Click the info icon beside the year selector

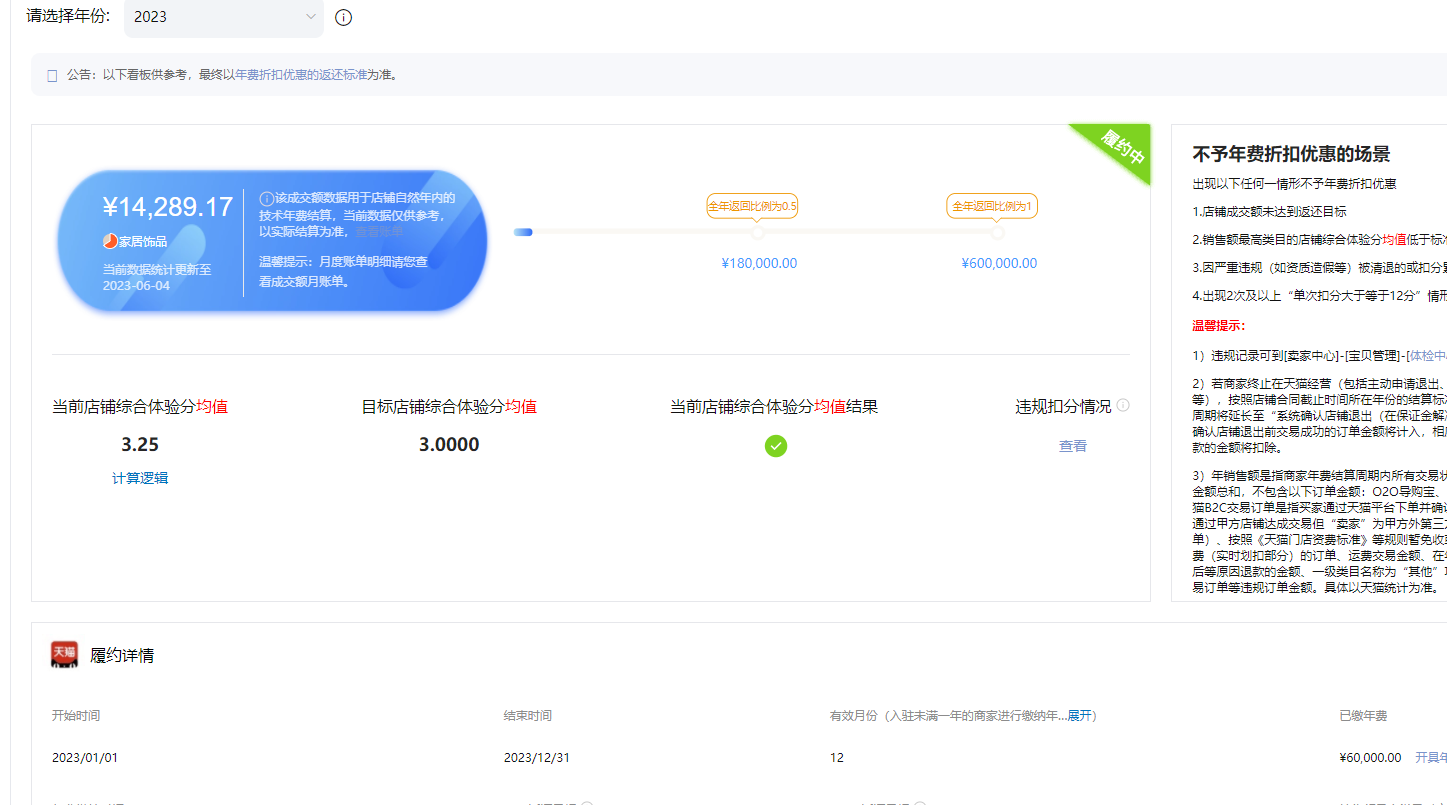pos(343,17)
